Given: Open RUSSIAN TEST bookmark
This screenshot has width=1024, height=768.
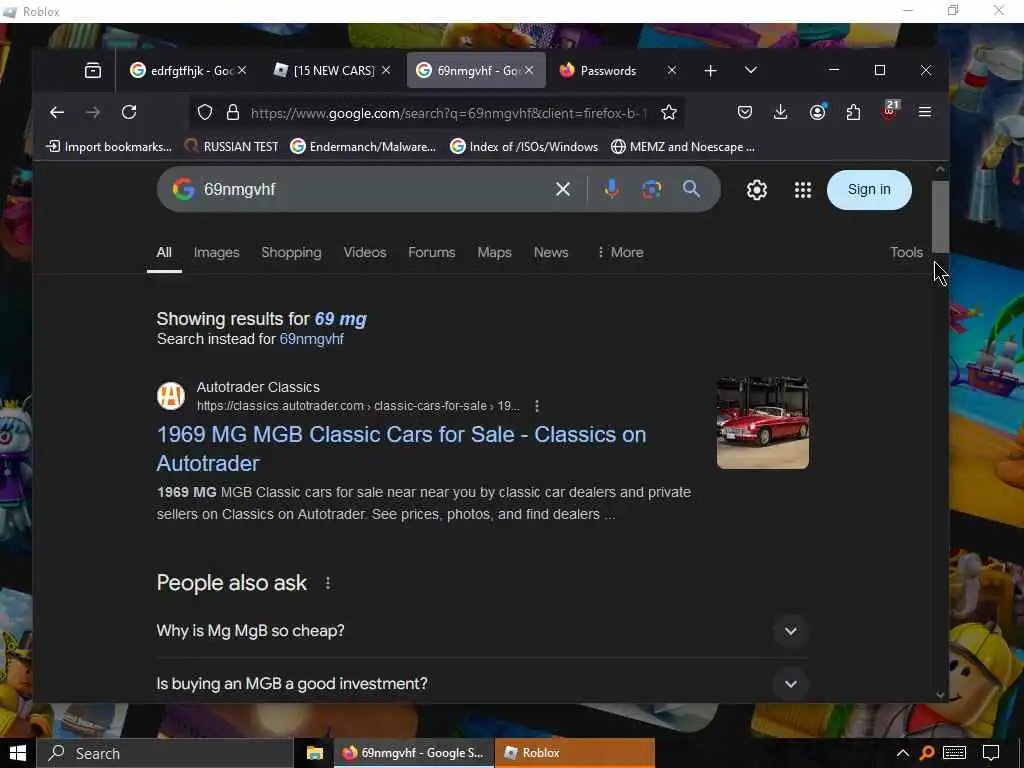Looking at the screenshot, I should pos(231,147).
